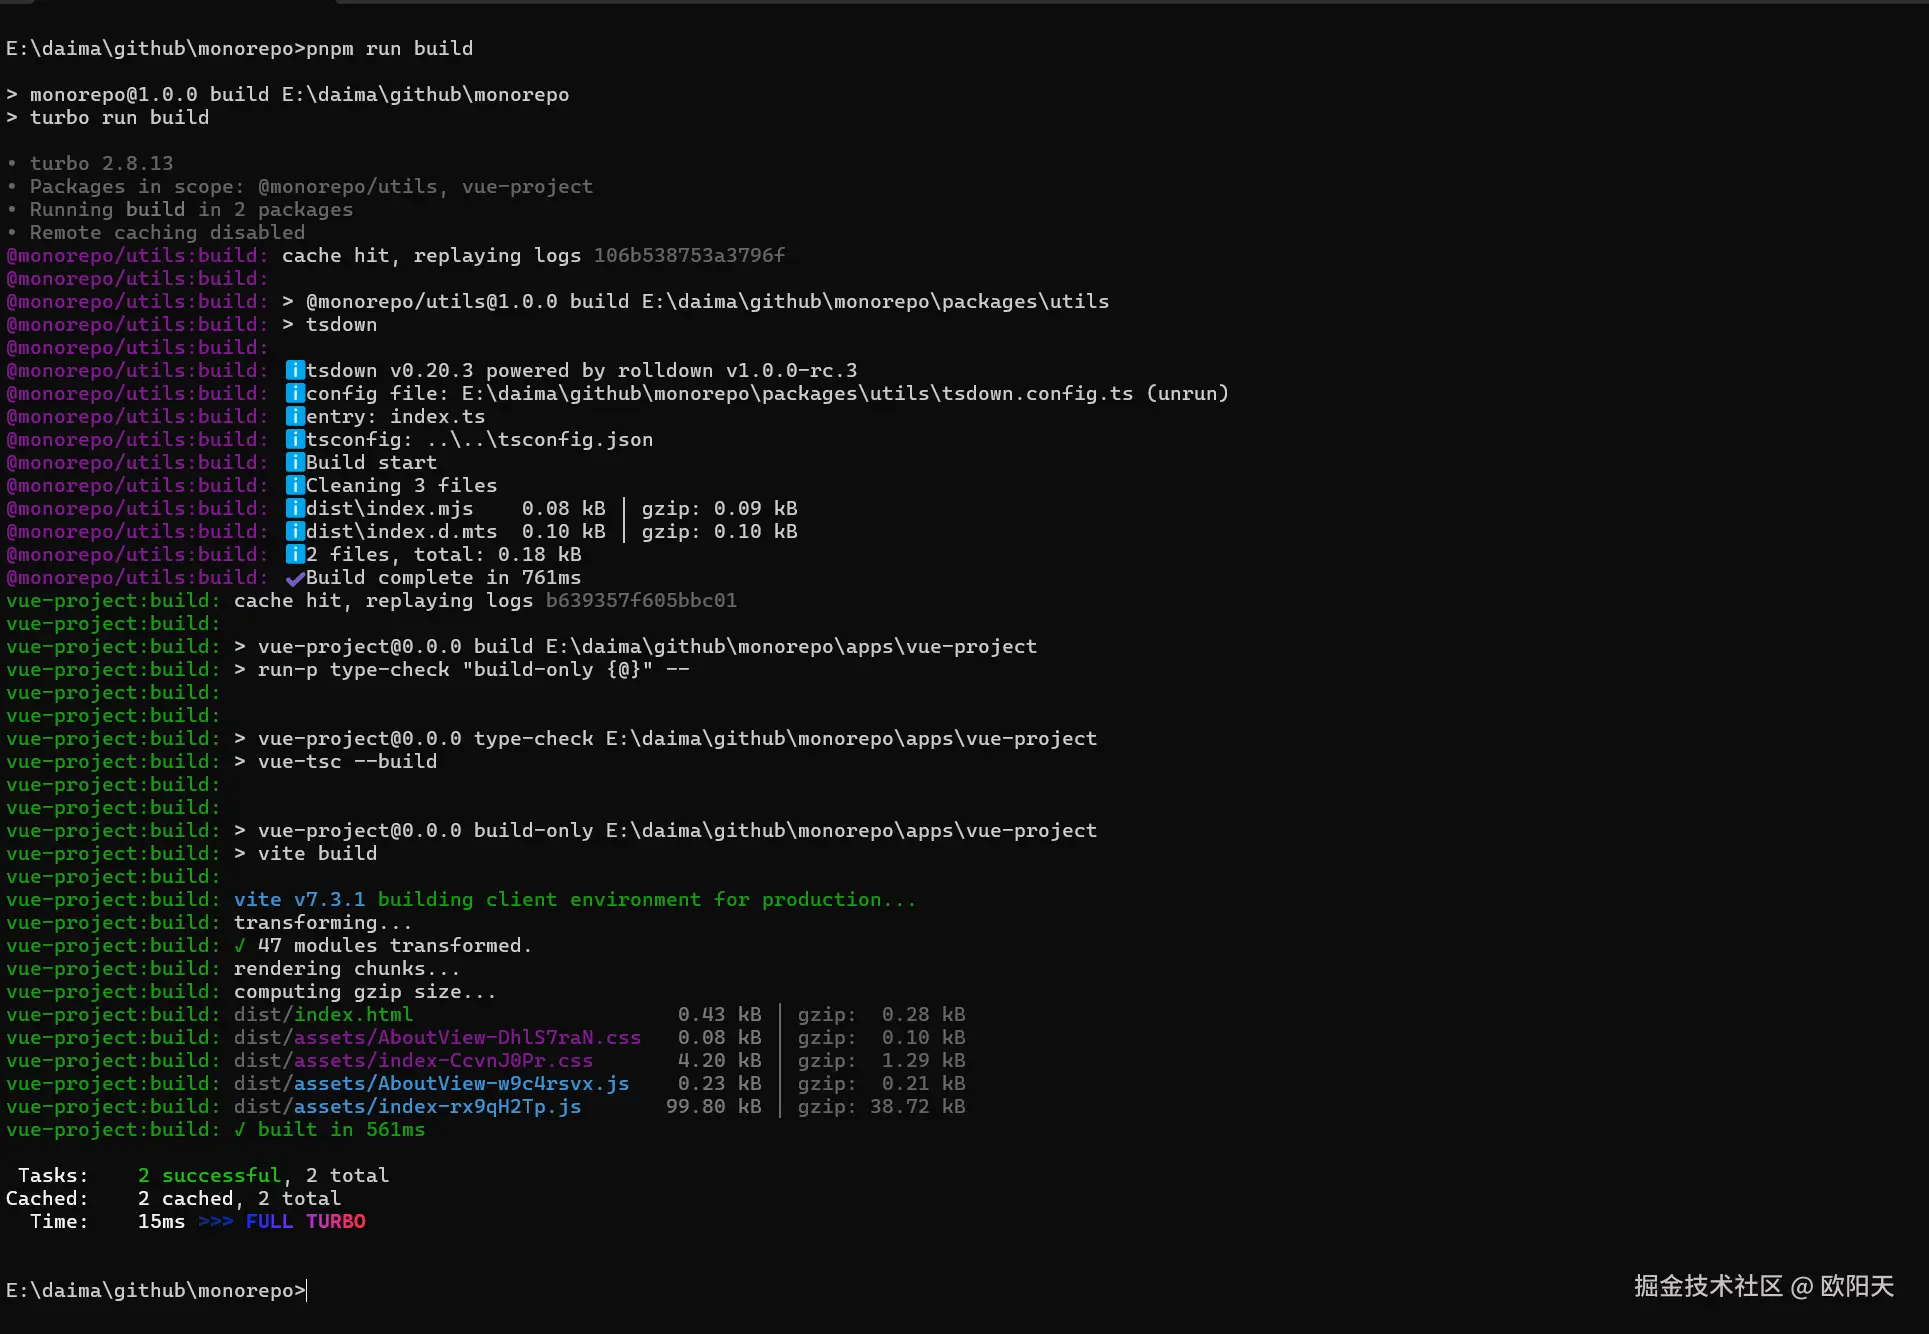Click info icon beside Build start
Image resolution: width=1929 pixels, height=1334 pixels.
tap(295, 463)
